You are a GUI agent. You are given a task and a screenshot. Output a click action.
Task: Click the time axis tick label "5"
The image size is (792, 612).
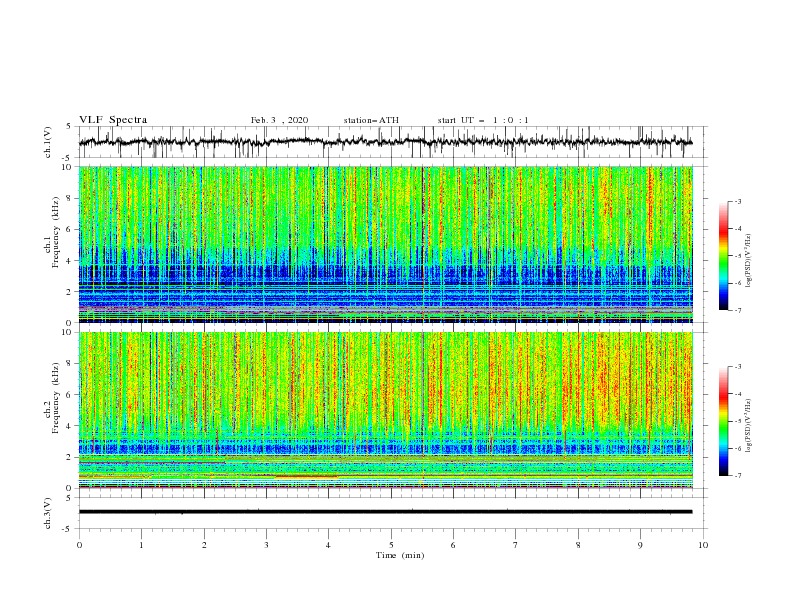coord(391,545)
